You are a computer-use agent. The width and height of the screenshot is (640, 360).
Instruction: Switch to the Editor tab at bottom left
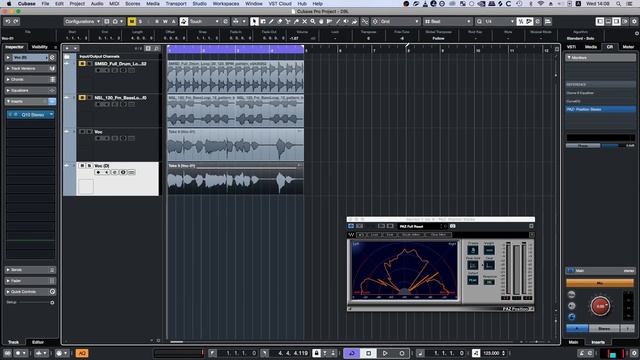38,342
